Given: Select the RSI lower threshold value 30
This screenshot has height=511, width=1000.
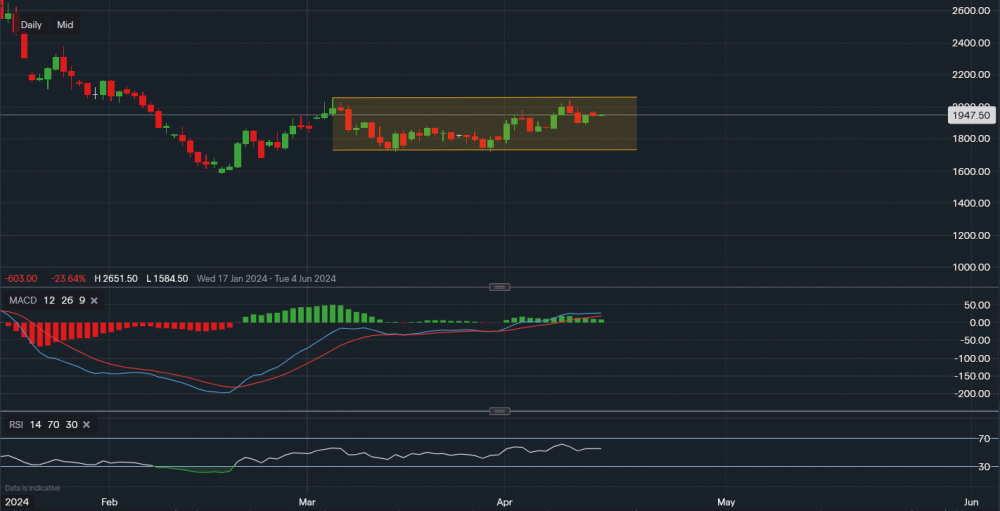Looking at the screenshot, I should point(69,425).
